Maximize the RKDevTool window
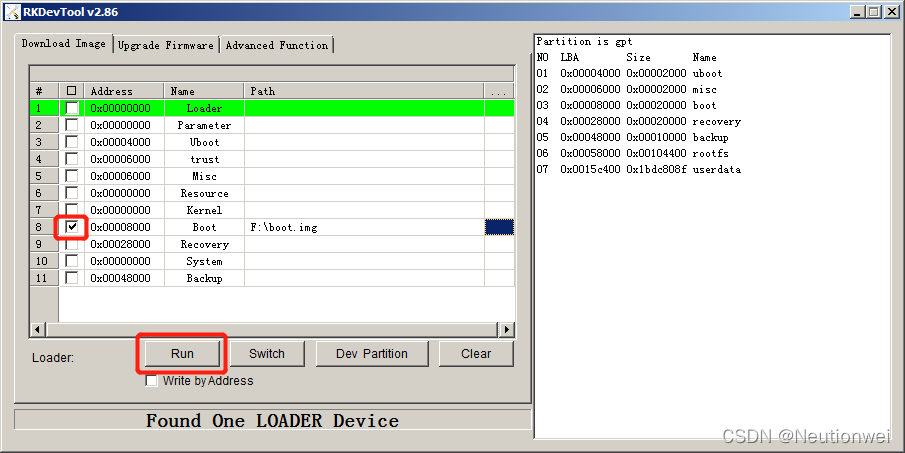Screen dimensions: 905x453 click(x=874, y=11)
